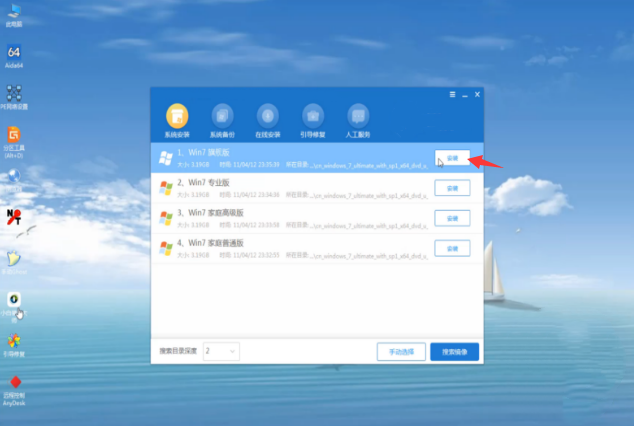Launch the NT password tool desktop icon
Image resolution: width=634 pixels, height=426 pixels.
[14, 217]
